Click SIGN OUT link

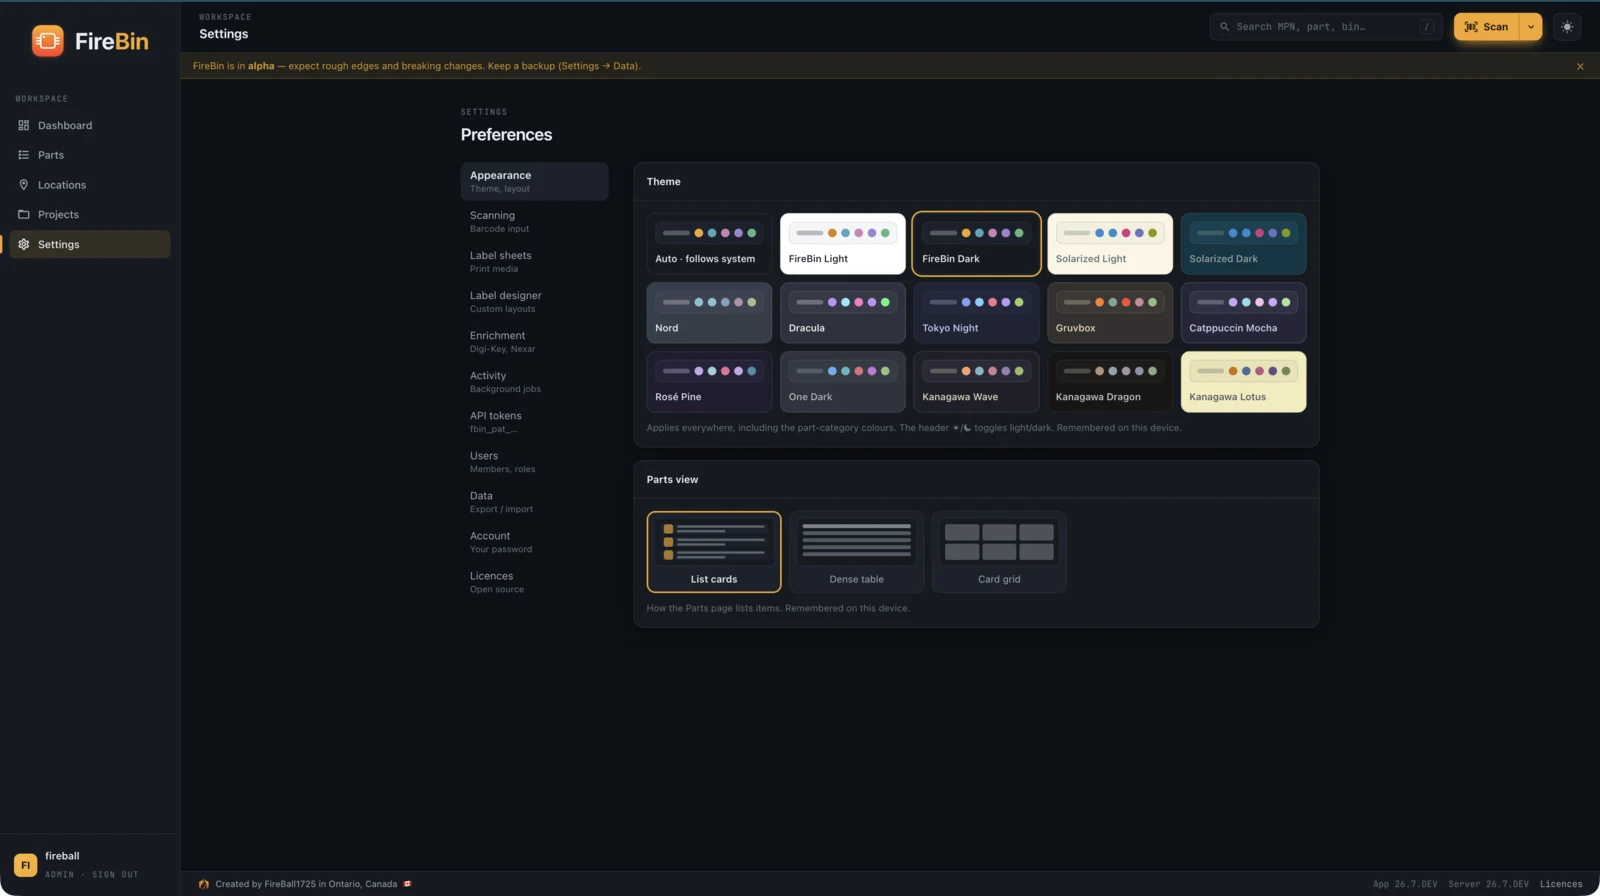(115, 875)
